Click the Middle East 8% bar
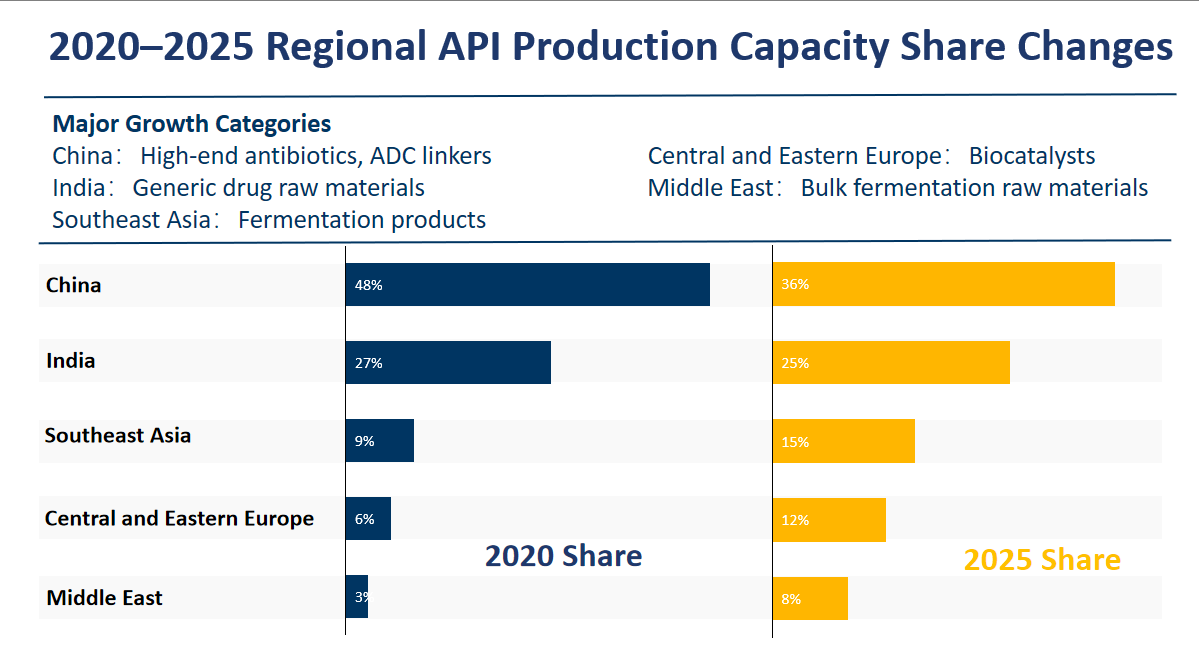The width and height of the screenshot is (1199, 645). coord(808,597)
